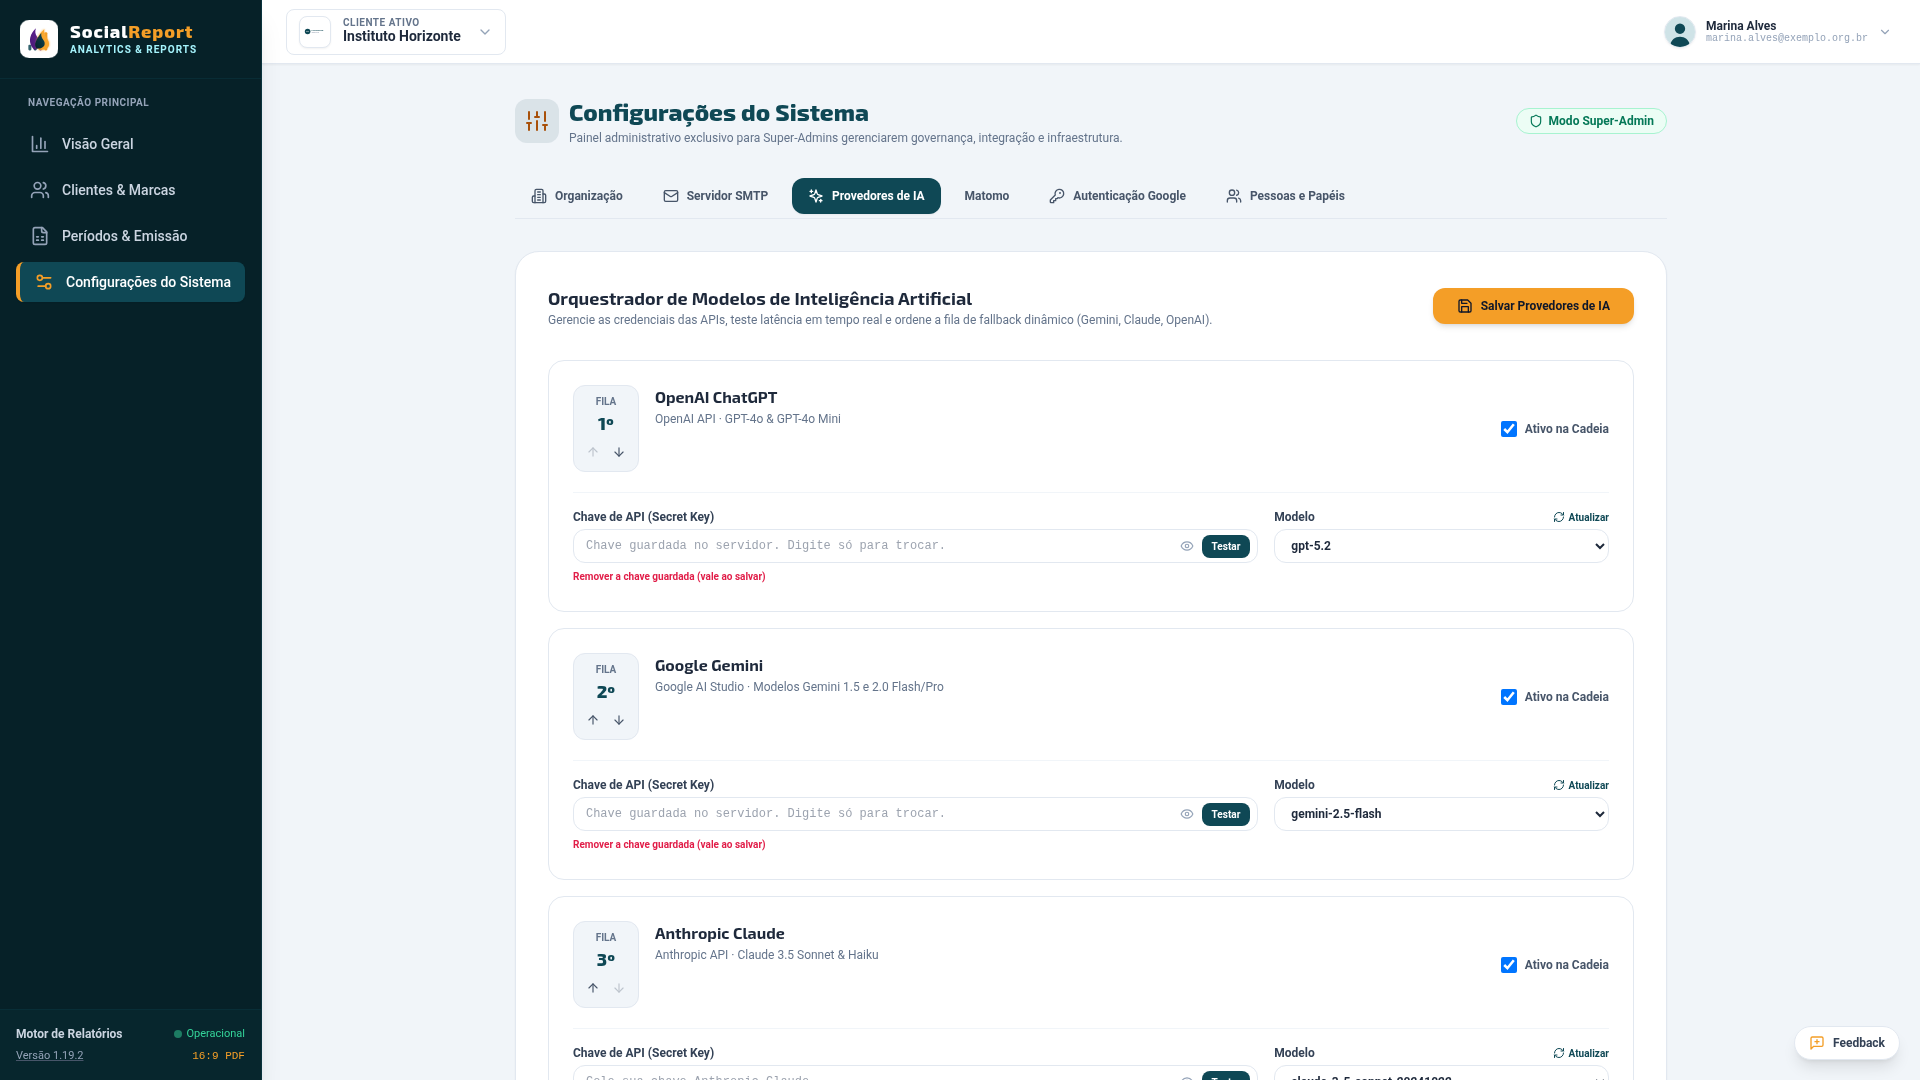Disable Ativo na Cadeia for Anthropic Claude
The height and width of the screenshot is (1080, 1920).
point(1509,965)
